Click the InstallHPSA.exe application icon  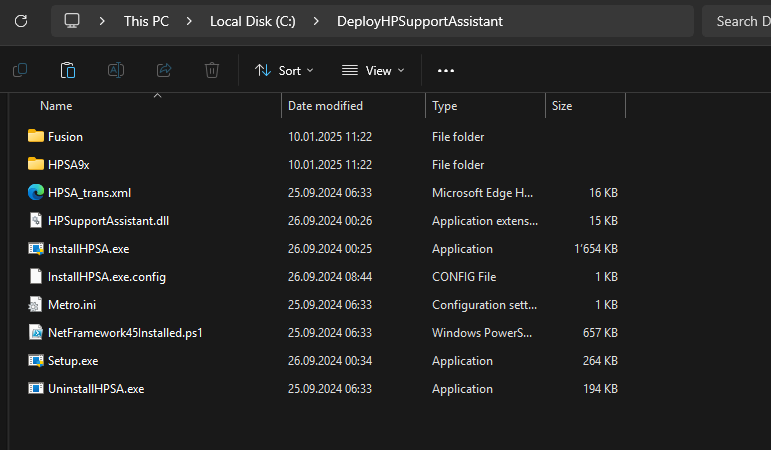point(36,248)
